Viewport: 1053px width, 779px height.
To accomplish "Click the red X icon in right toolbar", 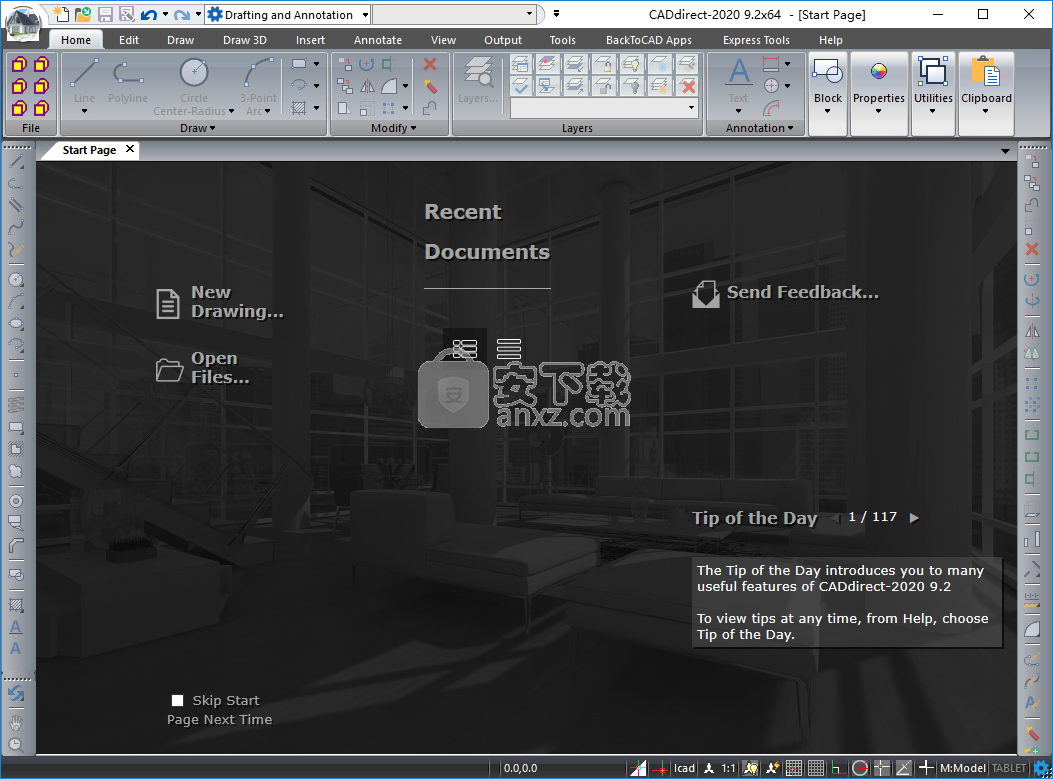I will coord(1032,249).
